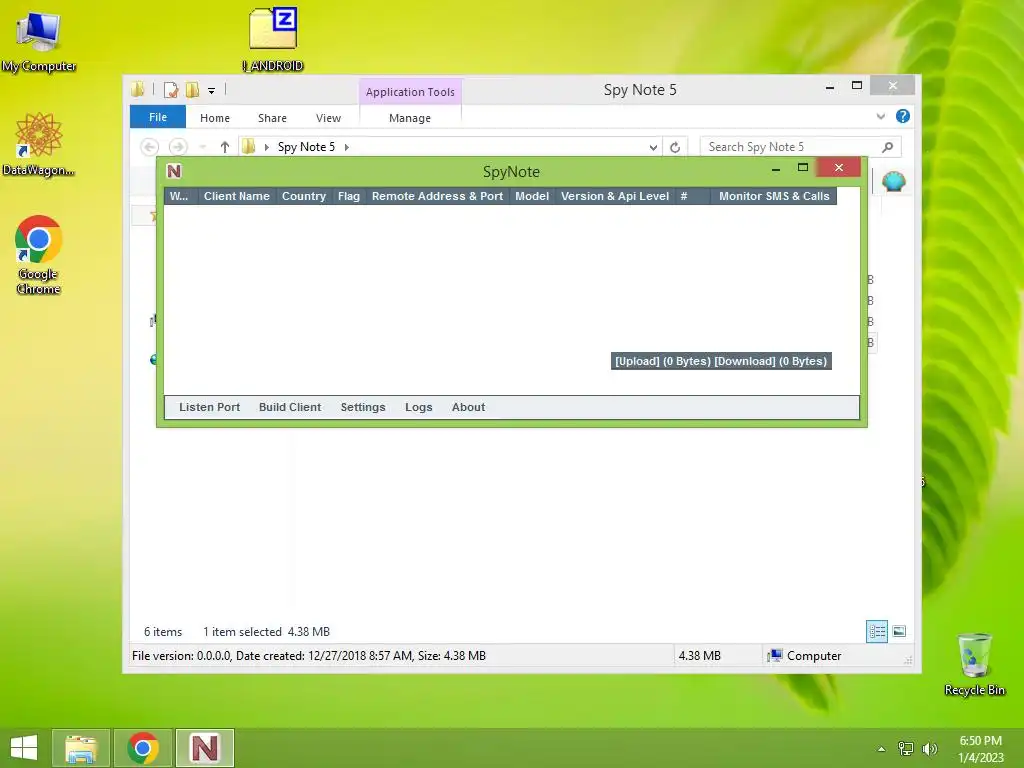Go back in Explorer navigation
1024x768 pixels.
coord(150,147)
